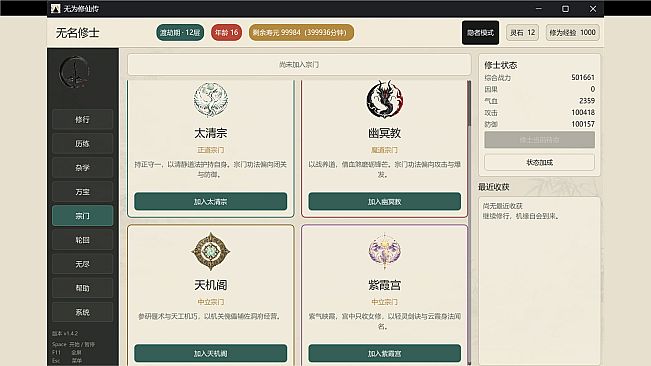The height and width of the screenshot is (366, 651).
Task: Click the 天机阁 sect title
Action: click(210, 285)
